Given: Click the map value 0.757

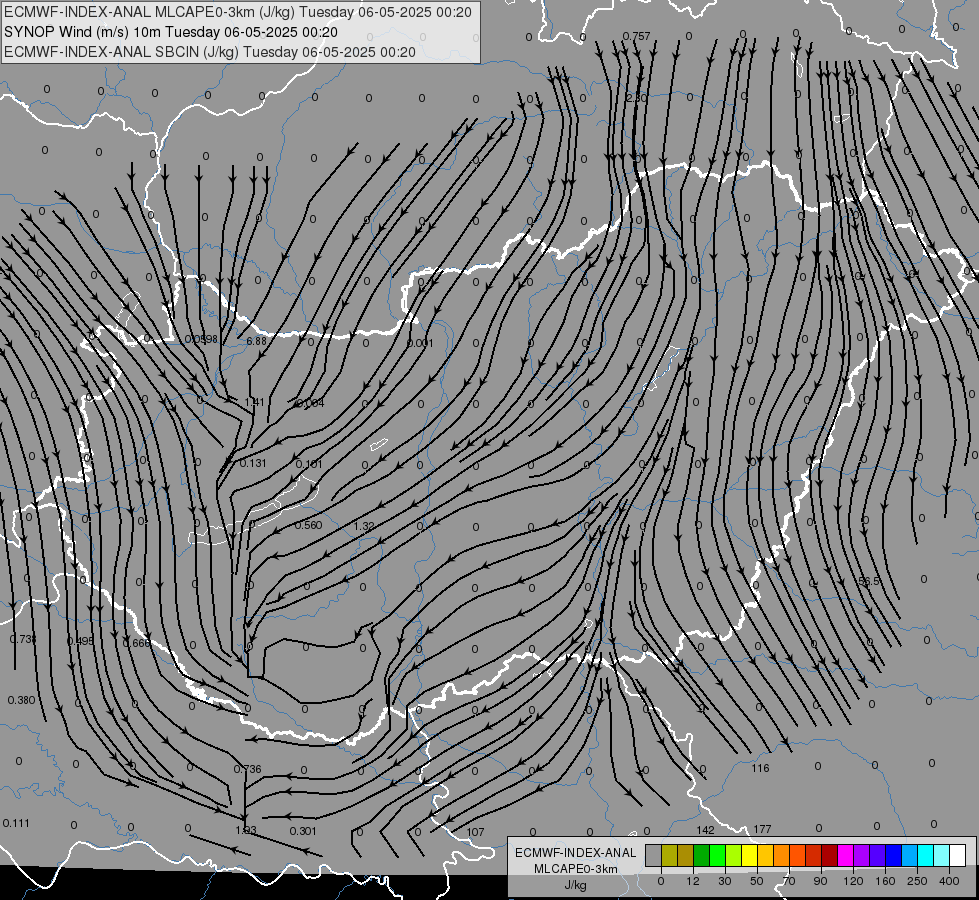Looking at the screenshot, I should (x=636, y=36).
